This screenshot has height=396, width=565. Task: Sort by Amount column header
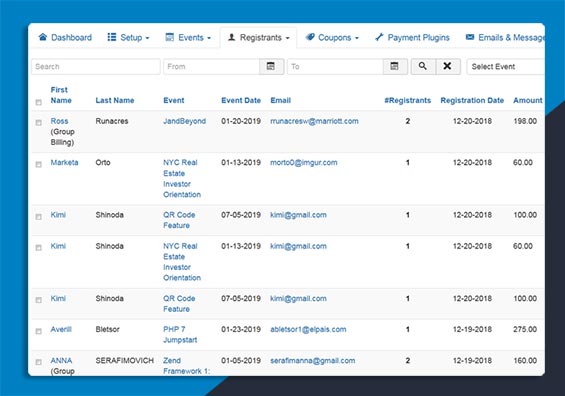coord(528,101)
